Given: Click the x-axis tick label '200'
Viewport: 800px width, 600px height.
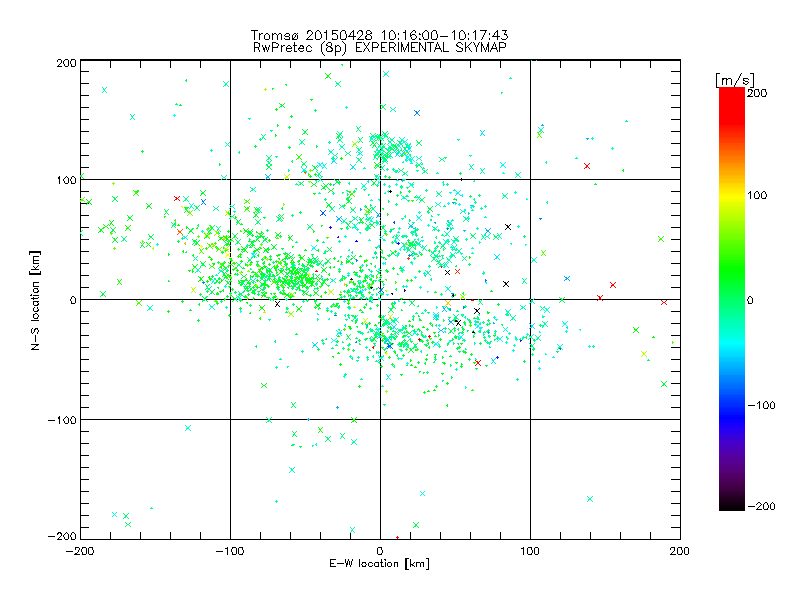Looking at the screenshot, I should coord(680,551).
